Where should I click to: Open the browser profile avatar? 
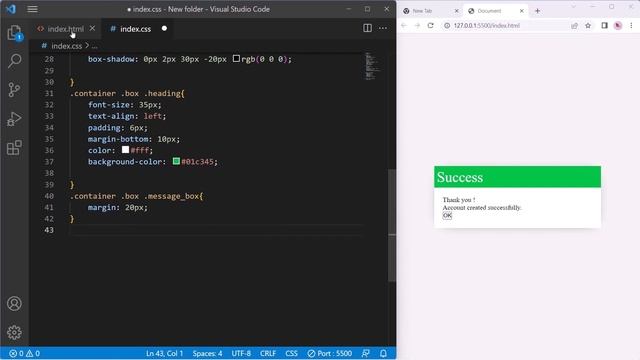click(x=618, y=25)
